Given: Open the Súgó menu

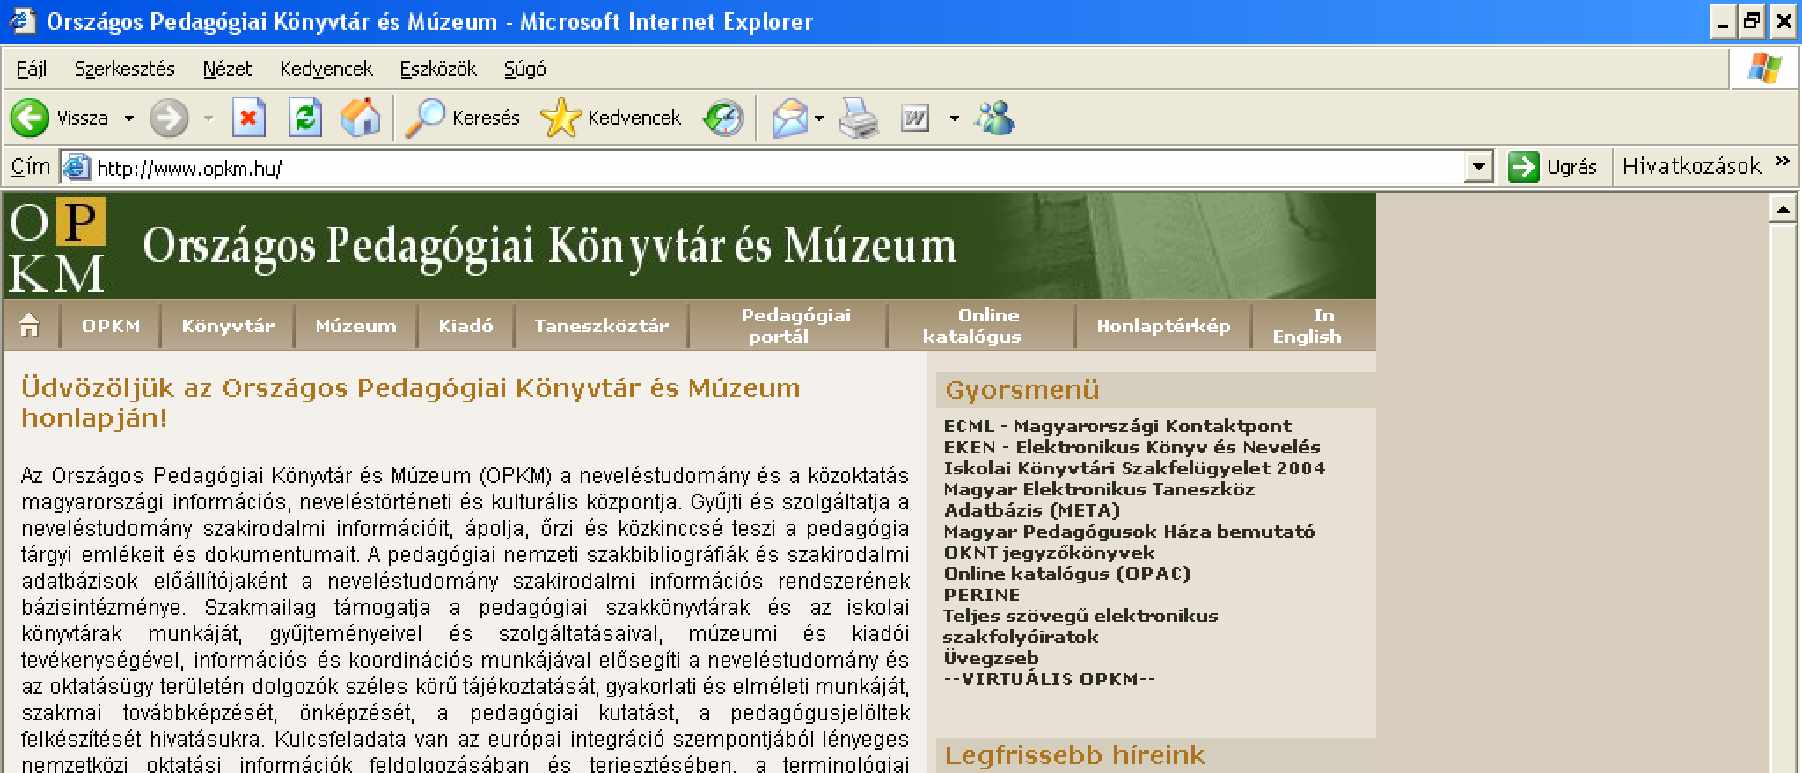Looking at the screenshot, I should (x=525, y=68).
